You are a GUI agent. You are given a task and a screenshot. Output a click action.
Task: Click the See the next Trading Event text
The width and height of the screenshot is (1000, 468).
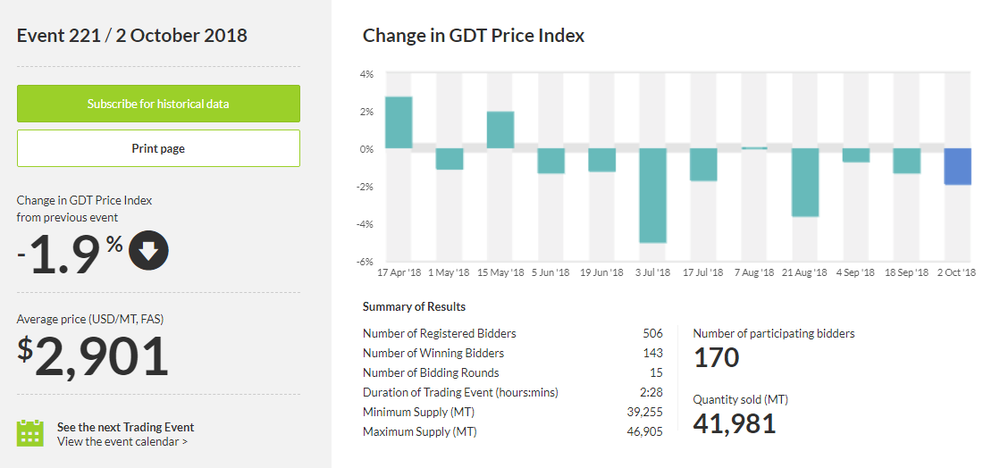click(125, 427)
